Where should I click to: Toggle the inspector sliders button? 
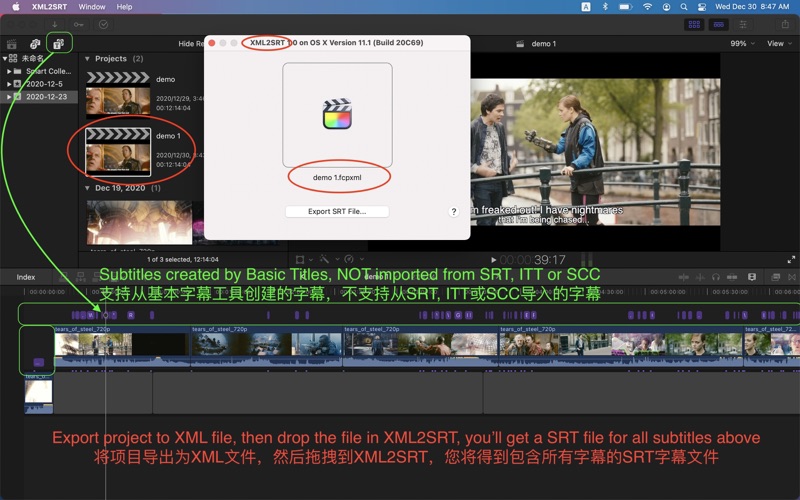click(743, 24)
